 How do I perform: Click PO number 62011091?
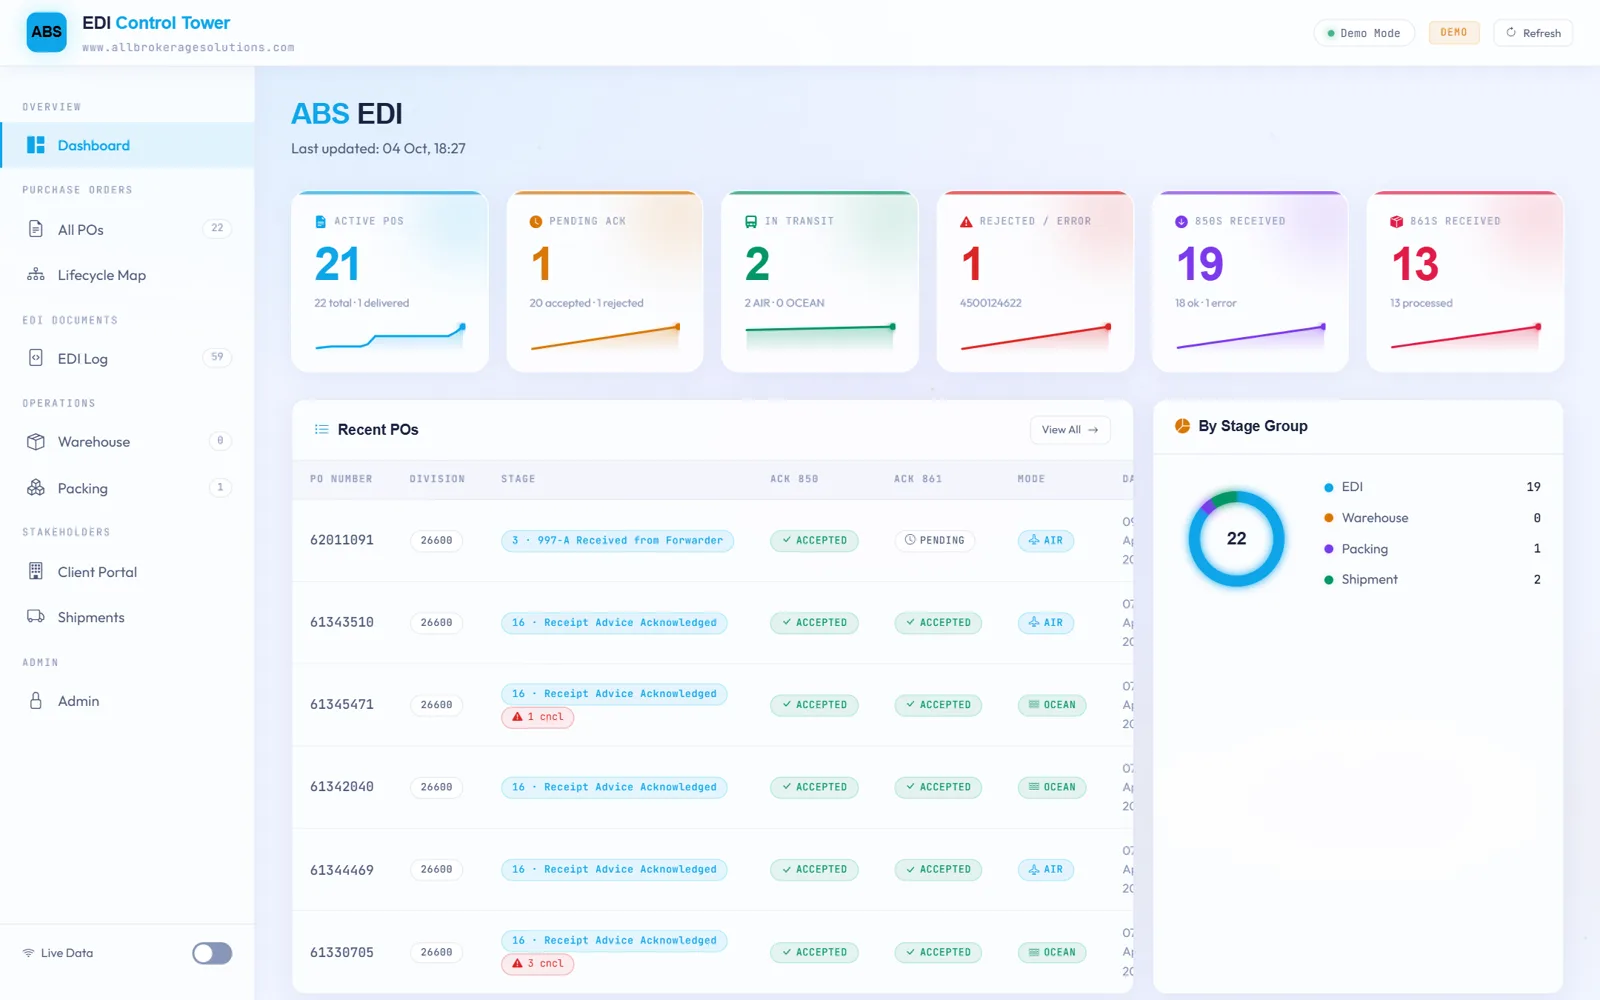coord(342,540)
